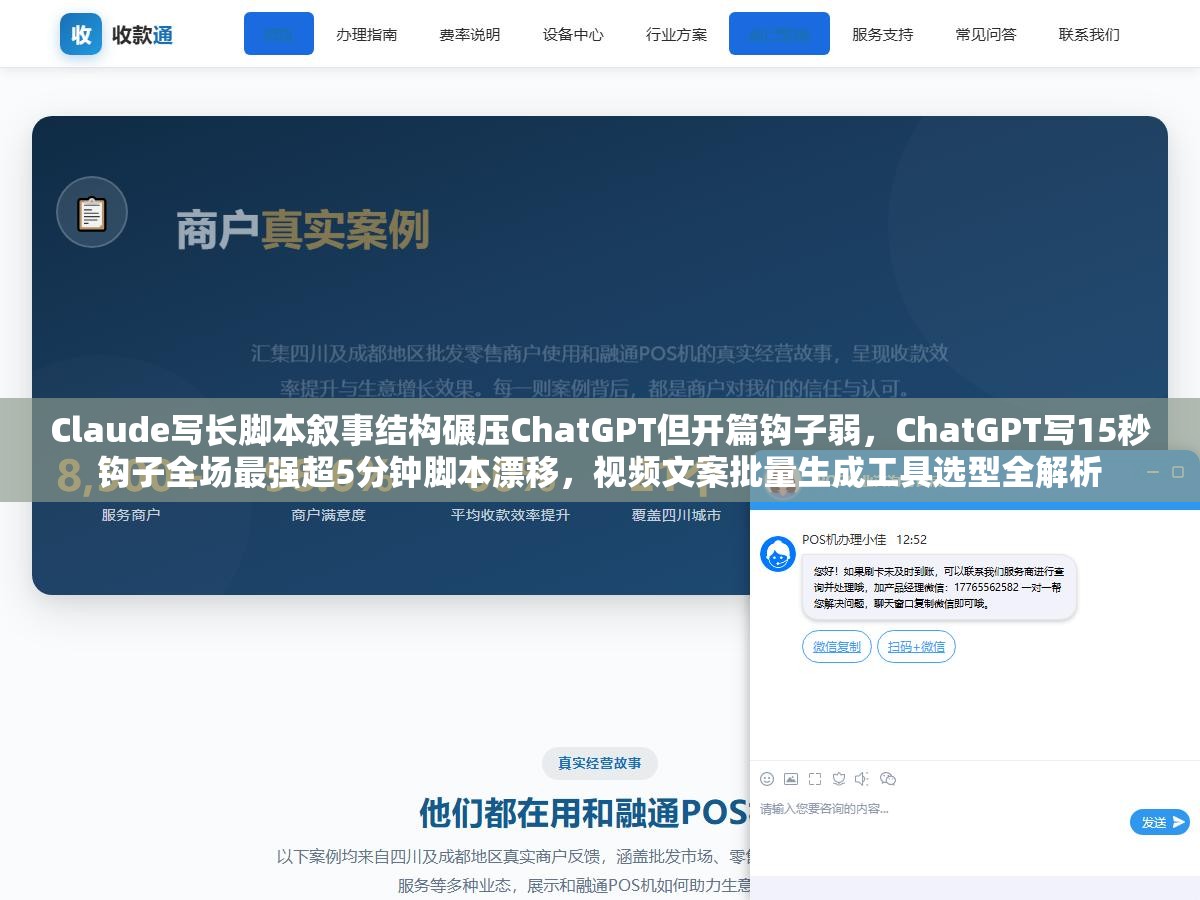The image size is (1200, 900).
Task: Click the WeChat icon in chat toolbar
Action: point(887,778)
